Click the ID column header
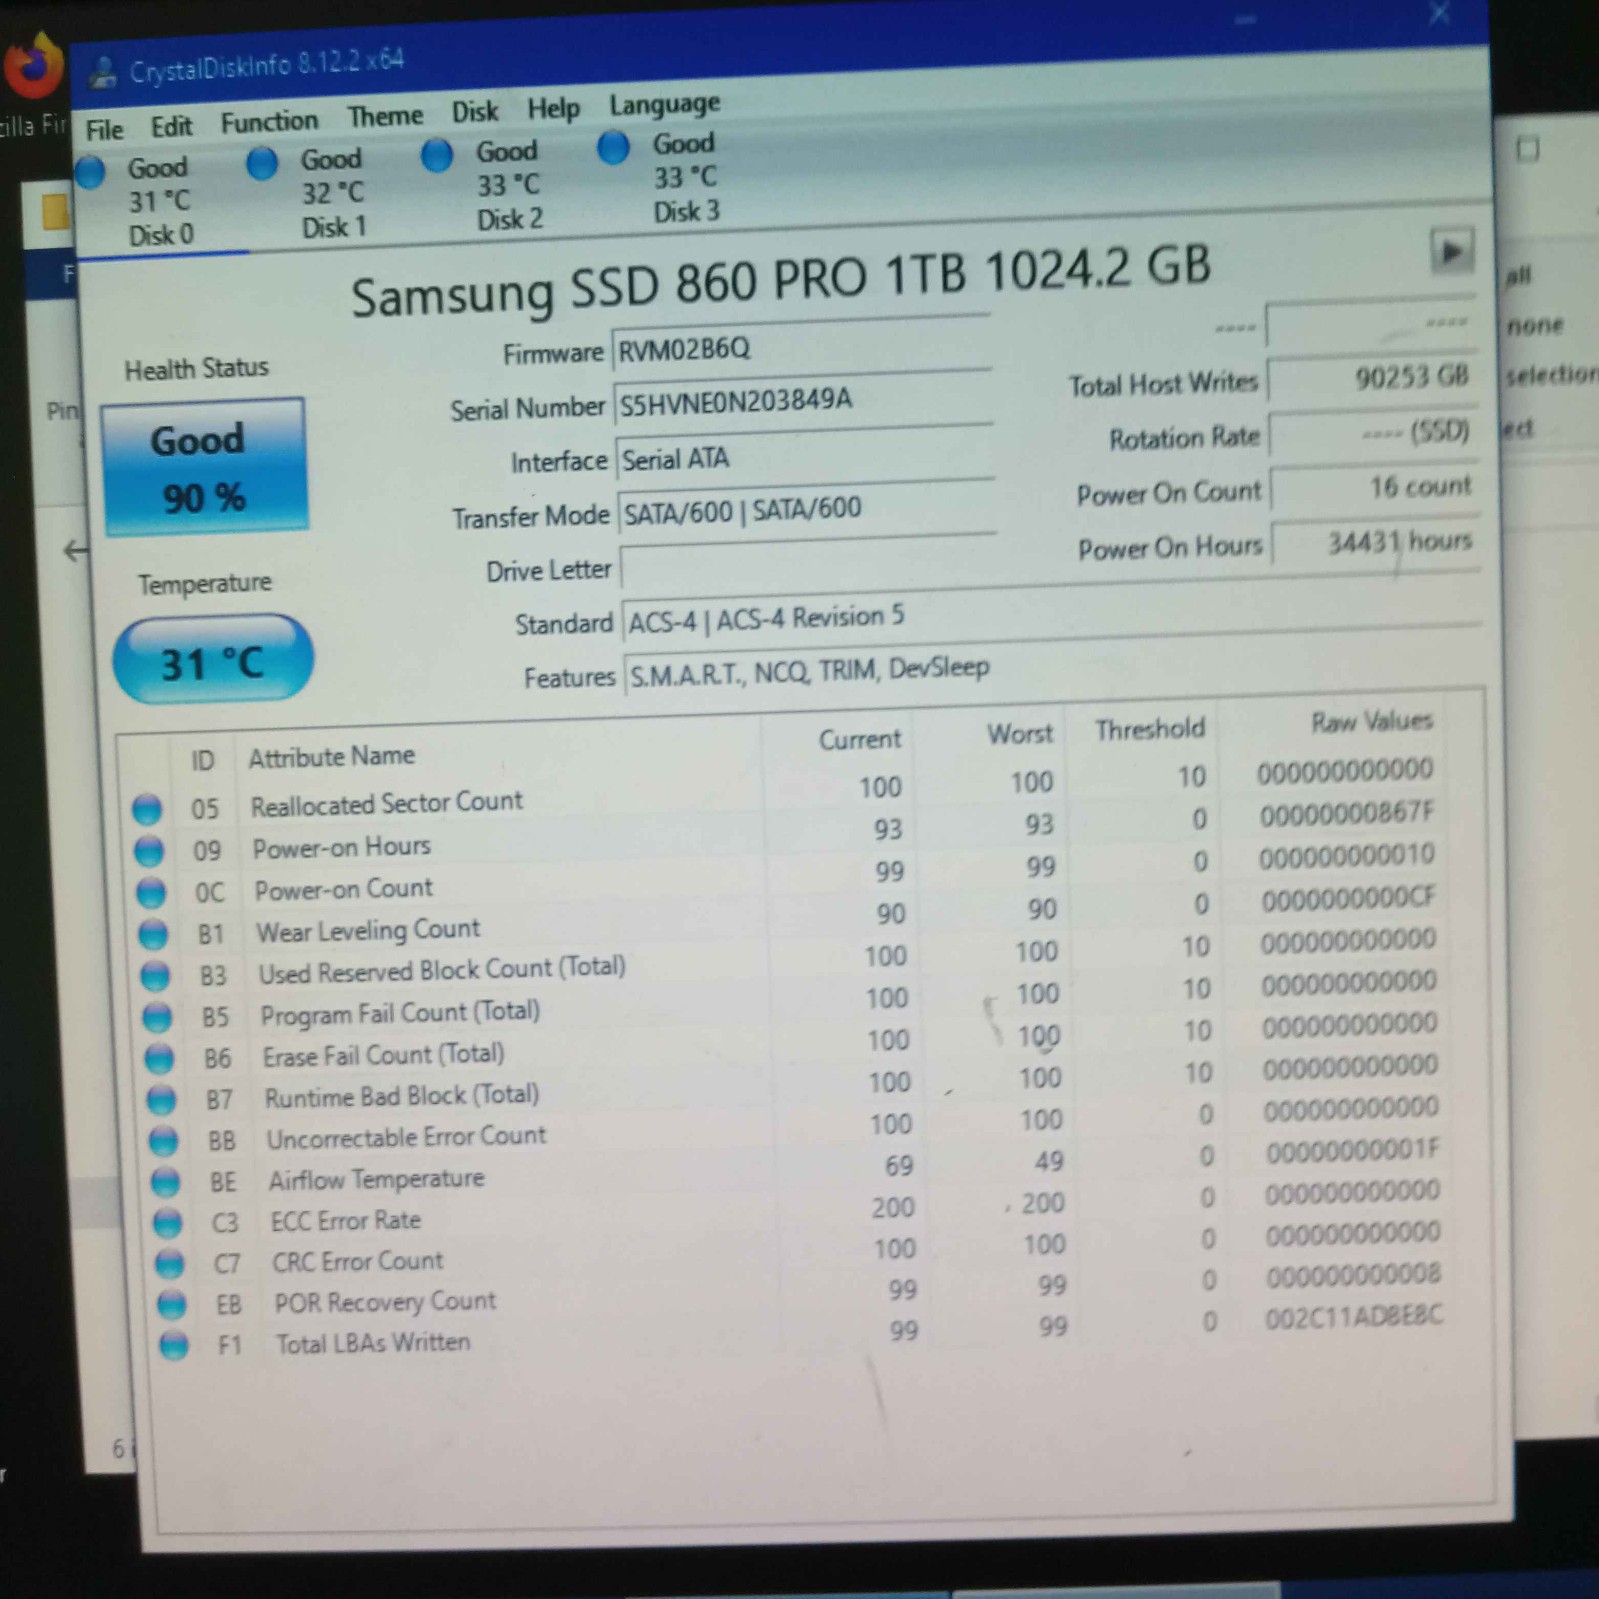This screenshot has height=1599, width=1599. [202, 761]
